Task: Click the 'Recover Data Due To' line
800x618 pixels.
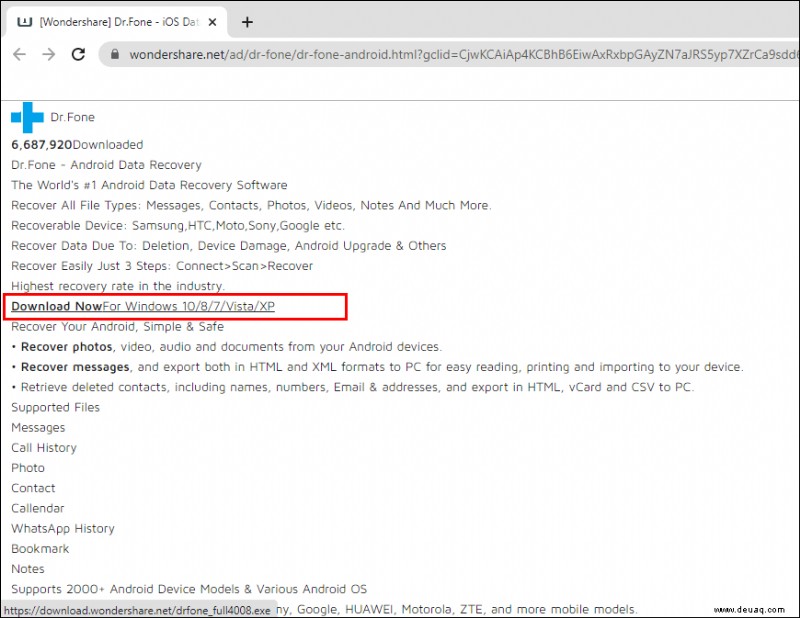Action: pyautogui.click(x=229, y=245)
